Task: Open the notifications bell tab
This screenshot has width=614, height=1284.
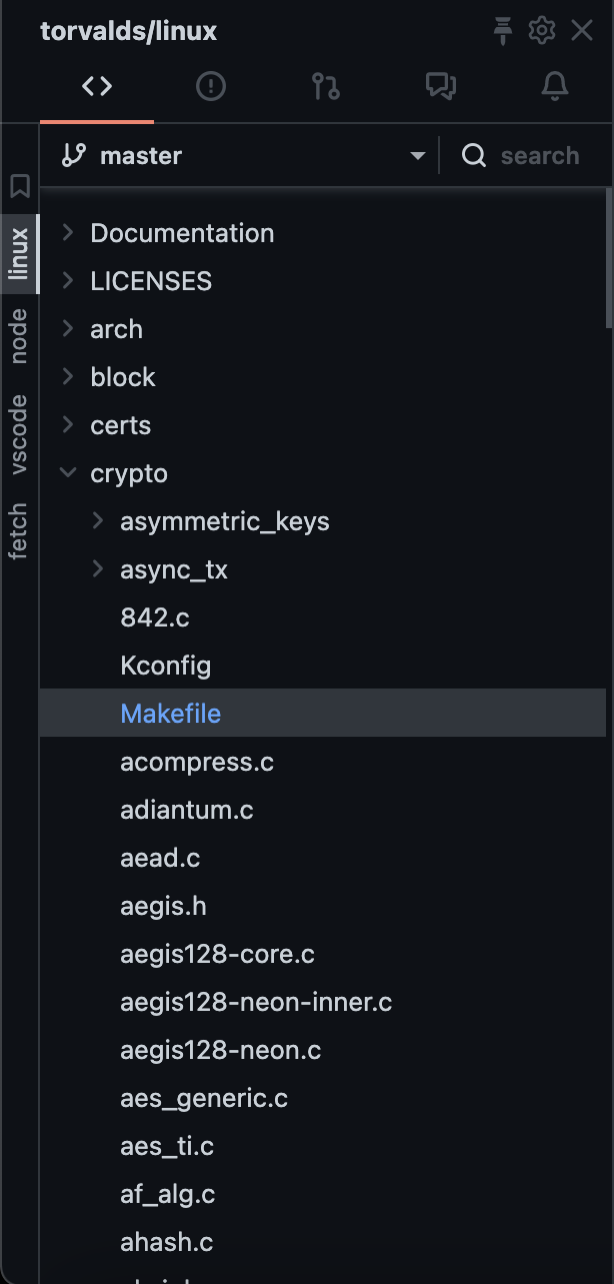Action: [554, 87]
